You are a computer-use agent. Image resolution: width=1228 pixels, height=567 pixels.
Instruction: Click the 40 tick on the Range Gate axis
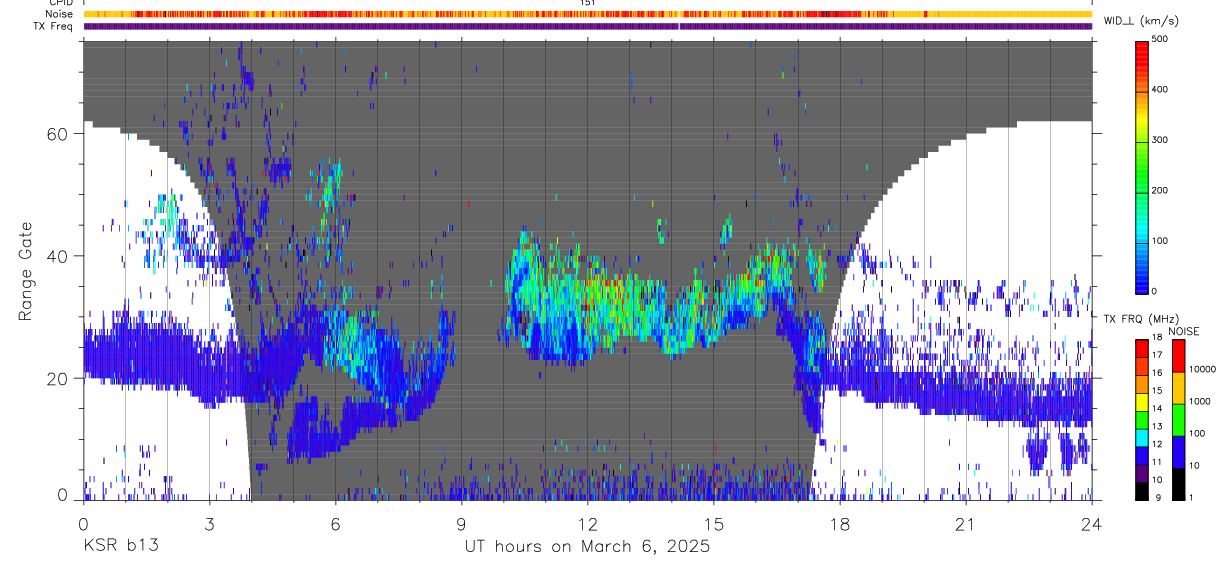pos(59,256)
